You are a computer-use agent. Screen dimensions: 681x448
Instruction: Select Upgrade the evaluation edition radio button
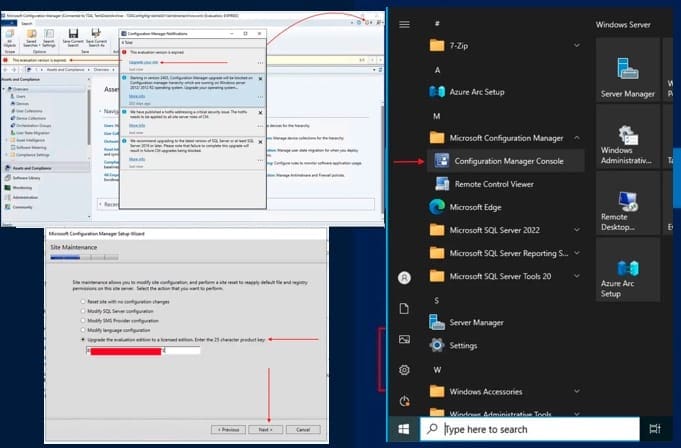pos(83,339)
